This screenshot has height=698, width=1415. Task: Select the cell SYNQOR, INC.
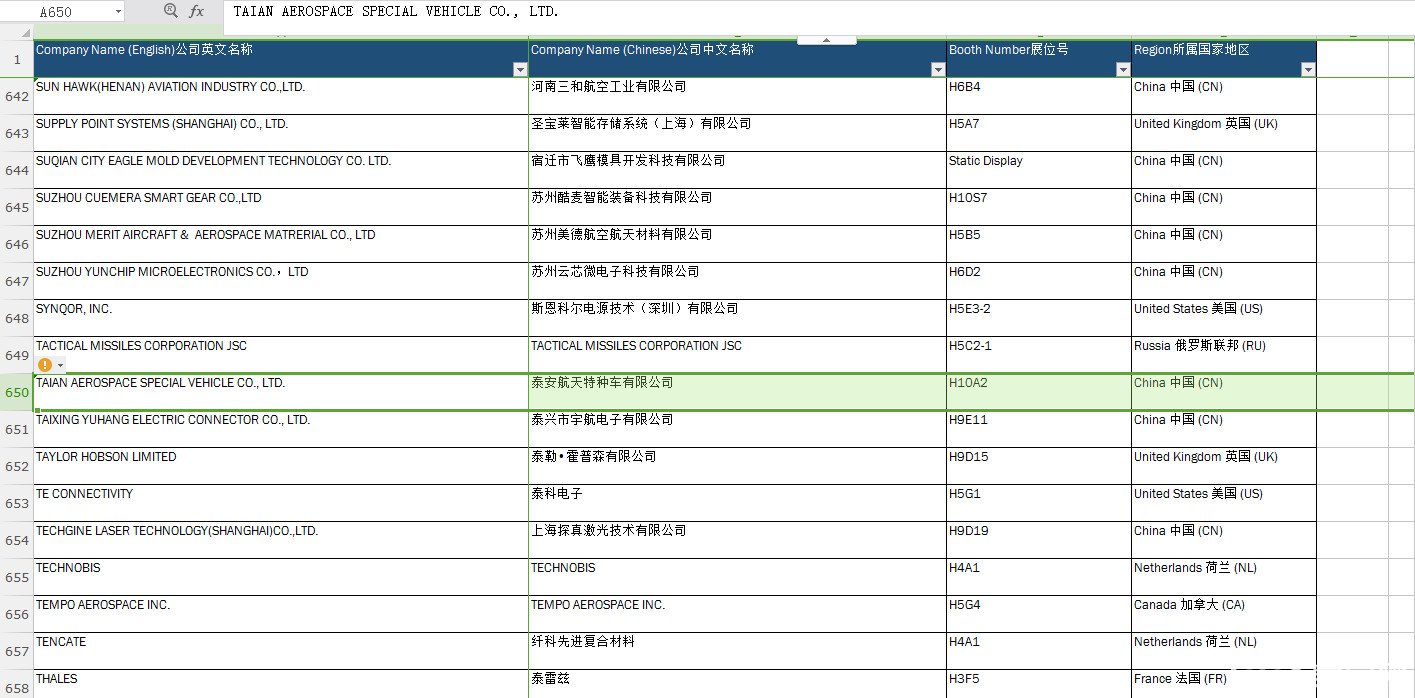pos(281,318)
